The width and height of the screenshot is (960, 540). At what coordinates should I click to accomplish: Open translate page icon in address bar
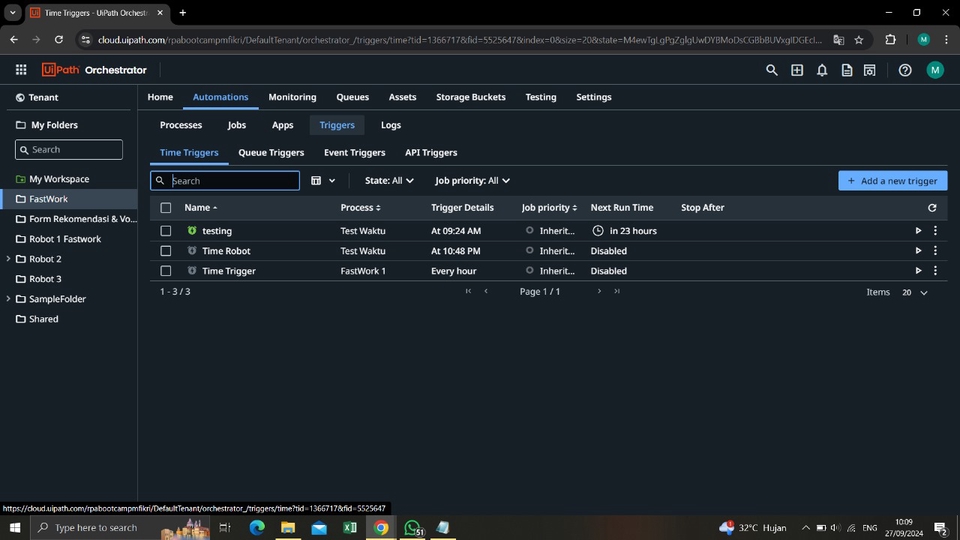pos(838,40)
